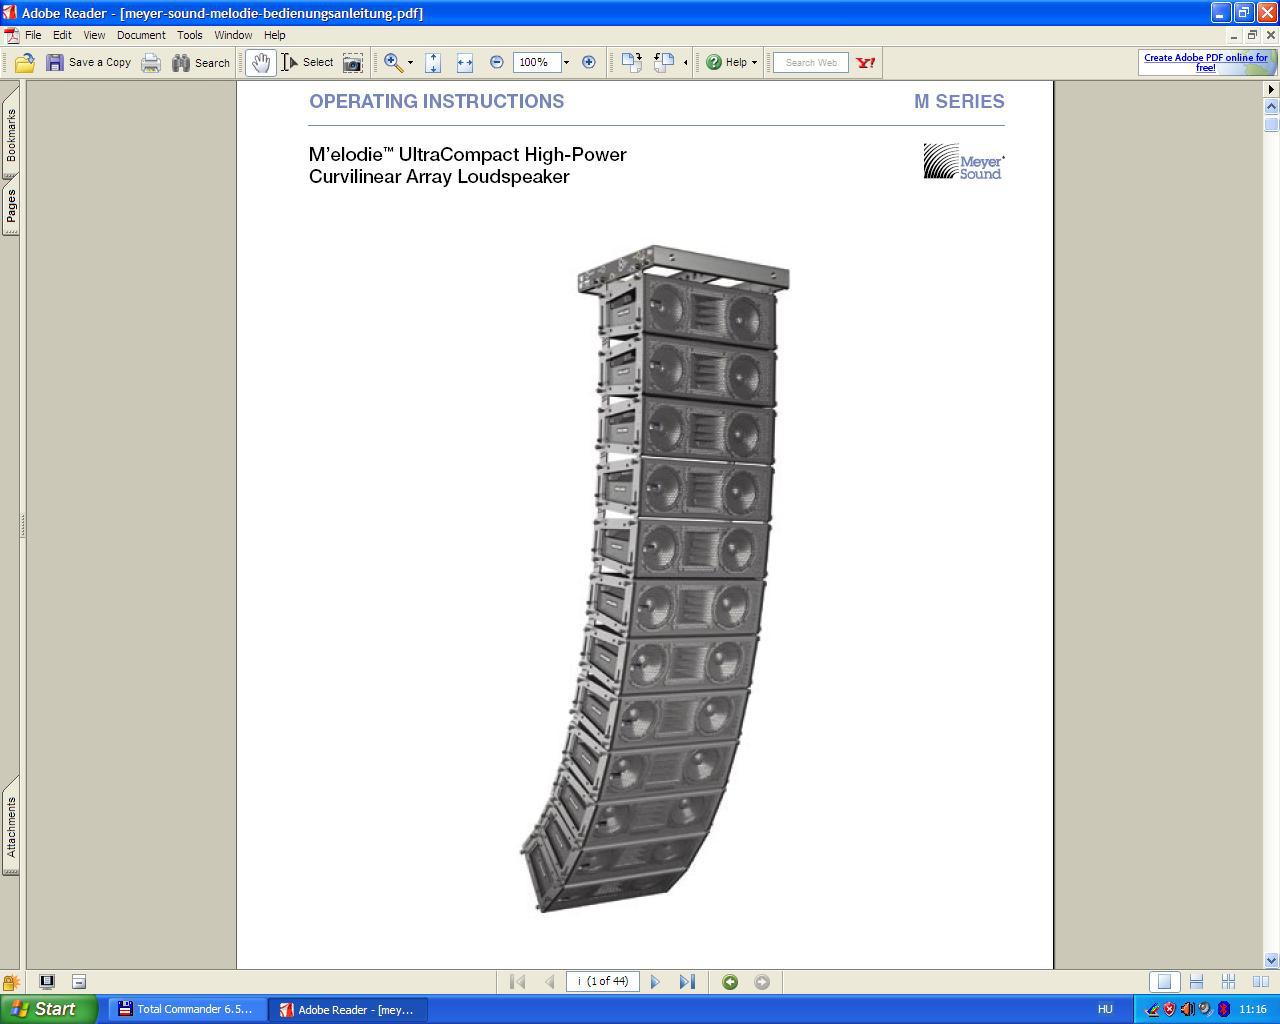Hide the toolbars using status bar icon

79,982
